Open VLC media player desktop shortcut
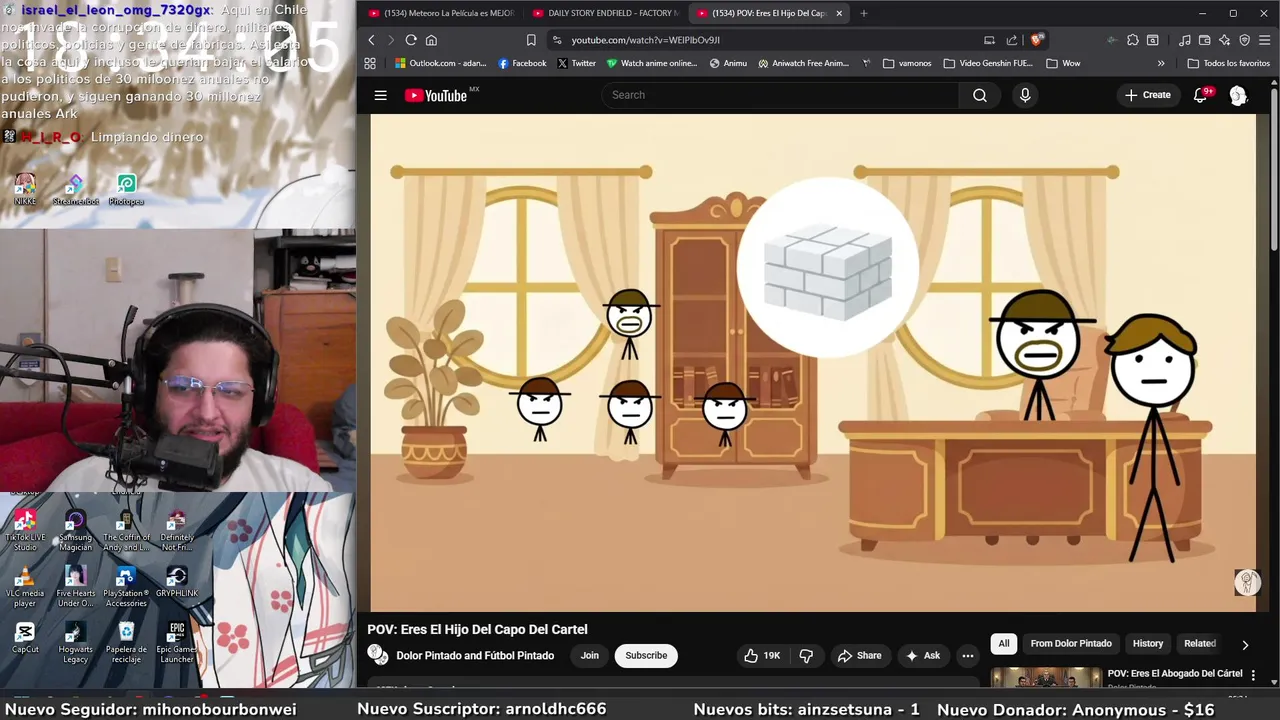Viewport: 1280px width, 720px height. click(25, 586)
